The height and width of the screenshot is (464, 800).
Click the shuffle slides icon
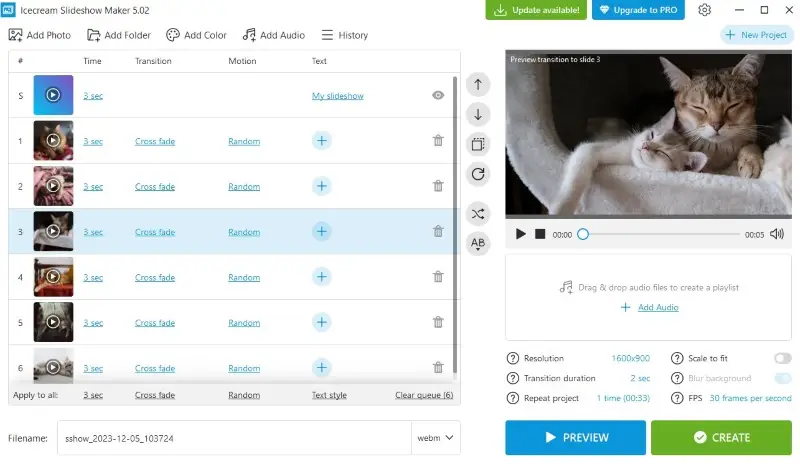(478, 213)
